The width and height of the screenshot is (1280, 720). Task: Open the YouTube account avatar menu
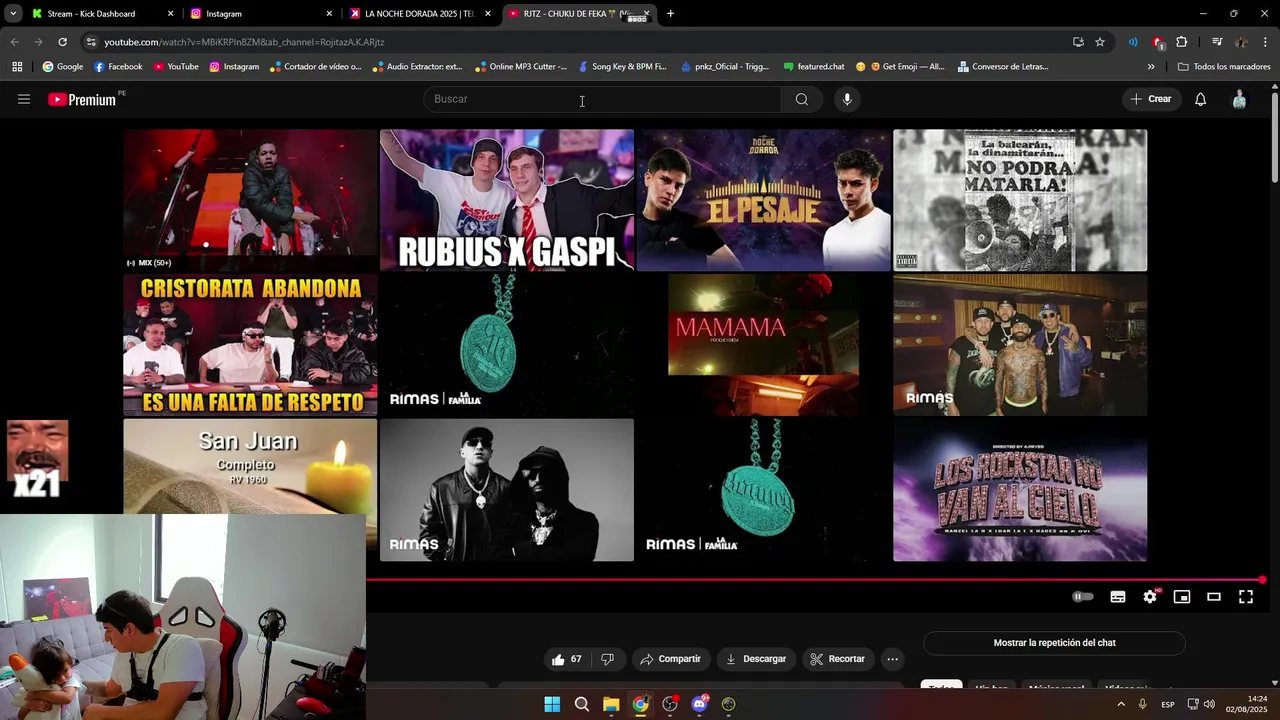click(x=1240, y=99)
